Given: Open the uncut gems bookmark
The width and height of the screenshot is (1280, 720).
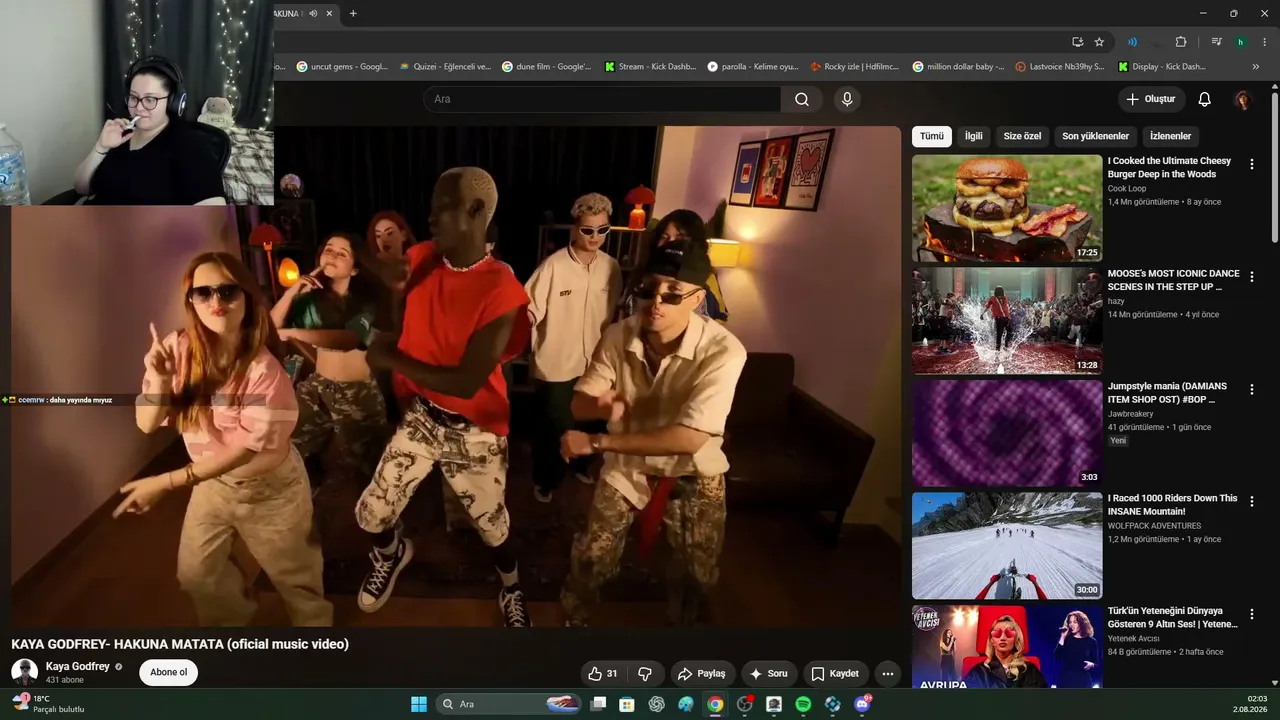Looking at the screenshot, I should coord(342,67).
